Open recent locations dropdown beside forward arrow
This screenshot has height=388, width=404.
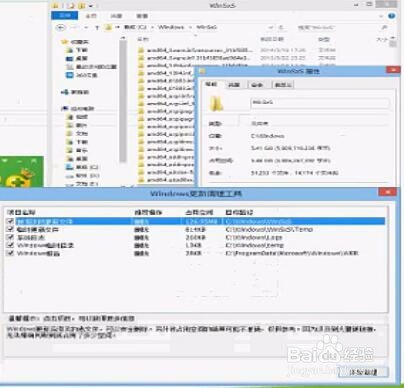pos(86,28)
